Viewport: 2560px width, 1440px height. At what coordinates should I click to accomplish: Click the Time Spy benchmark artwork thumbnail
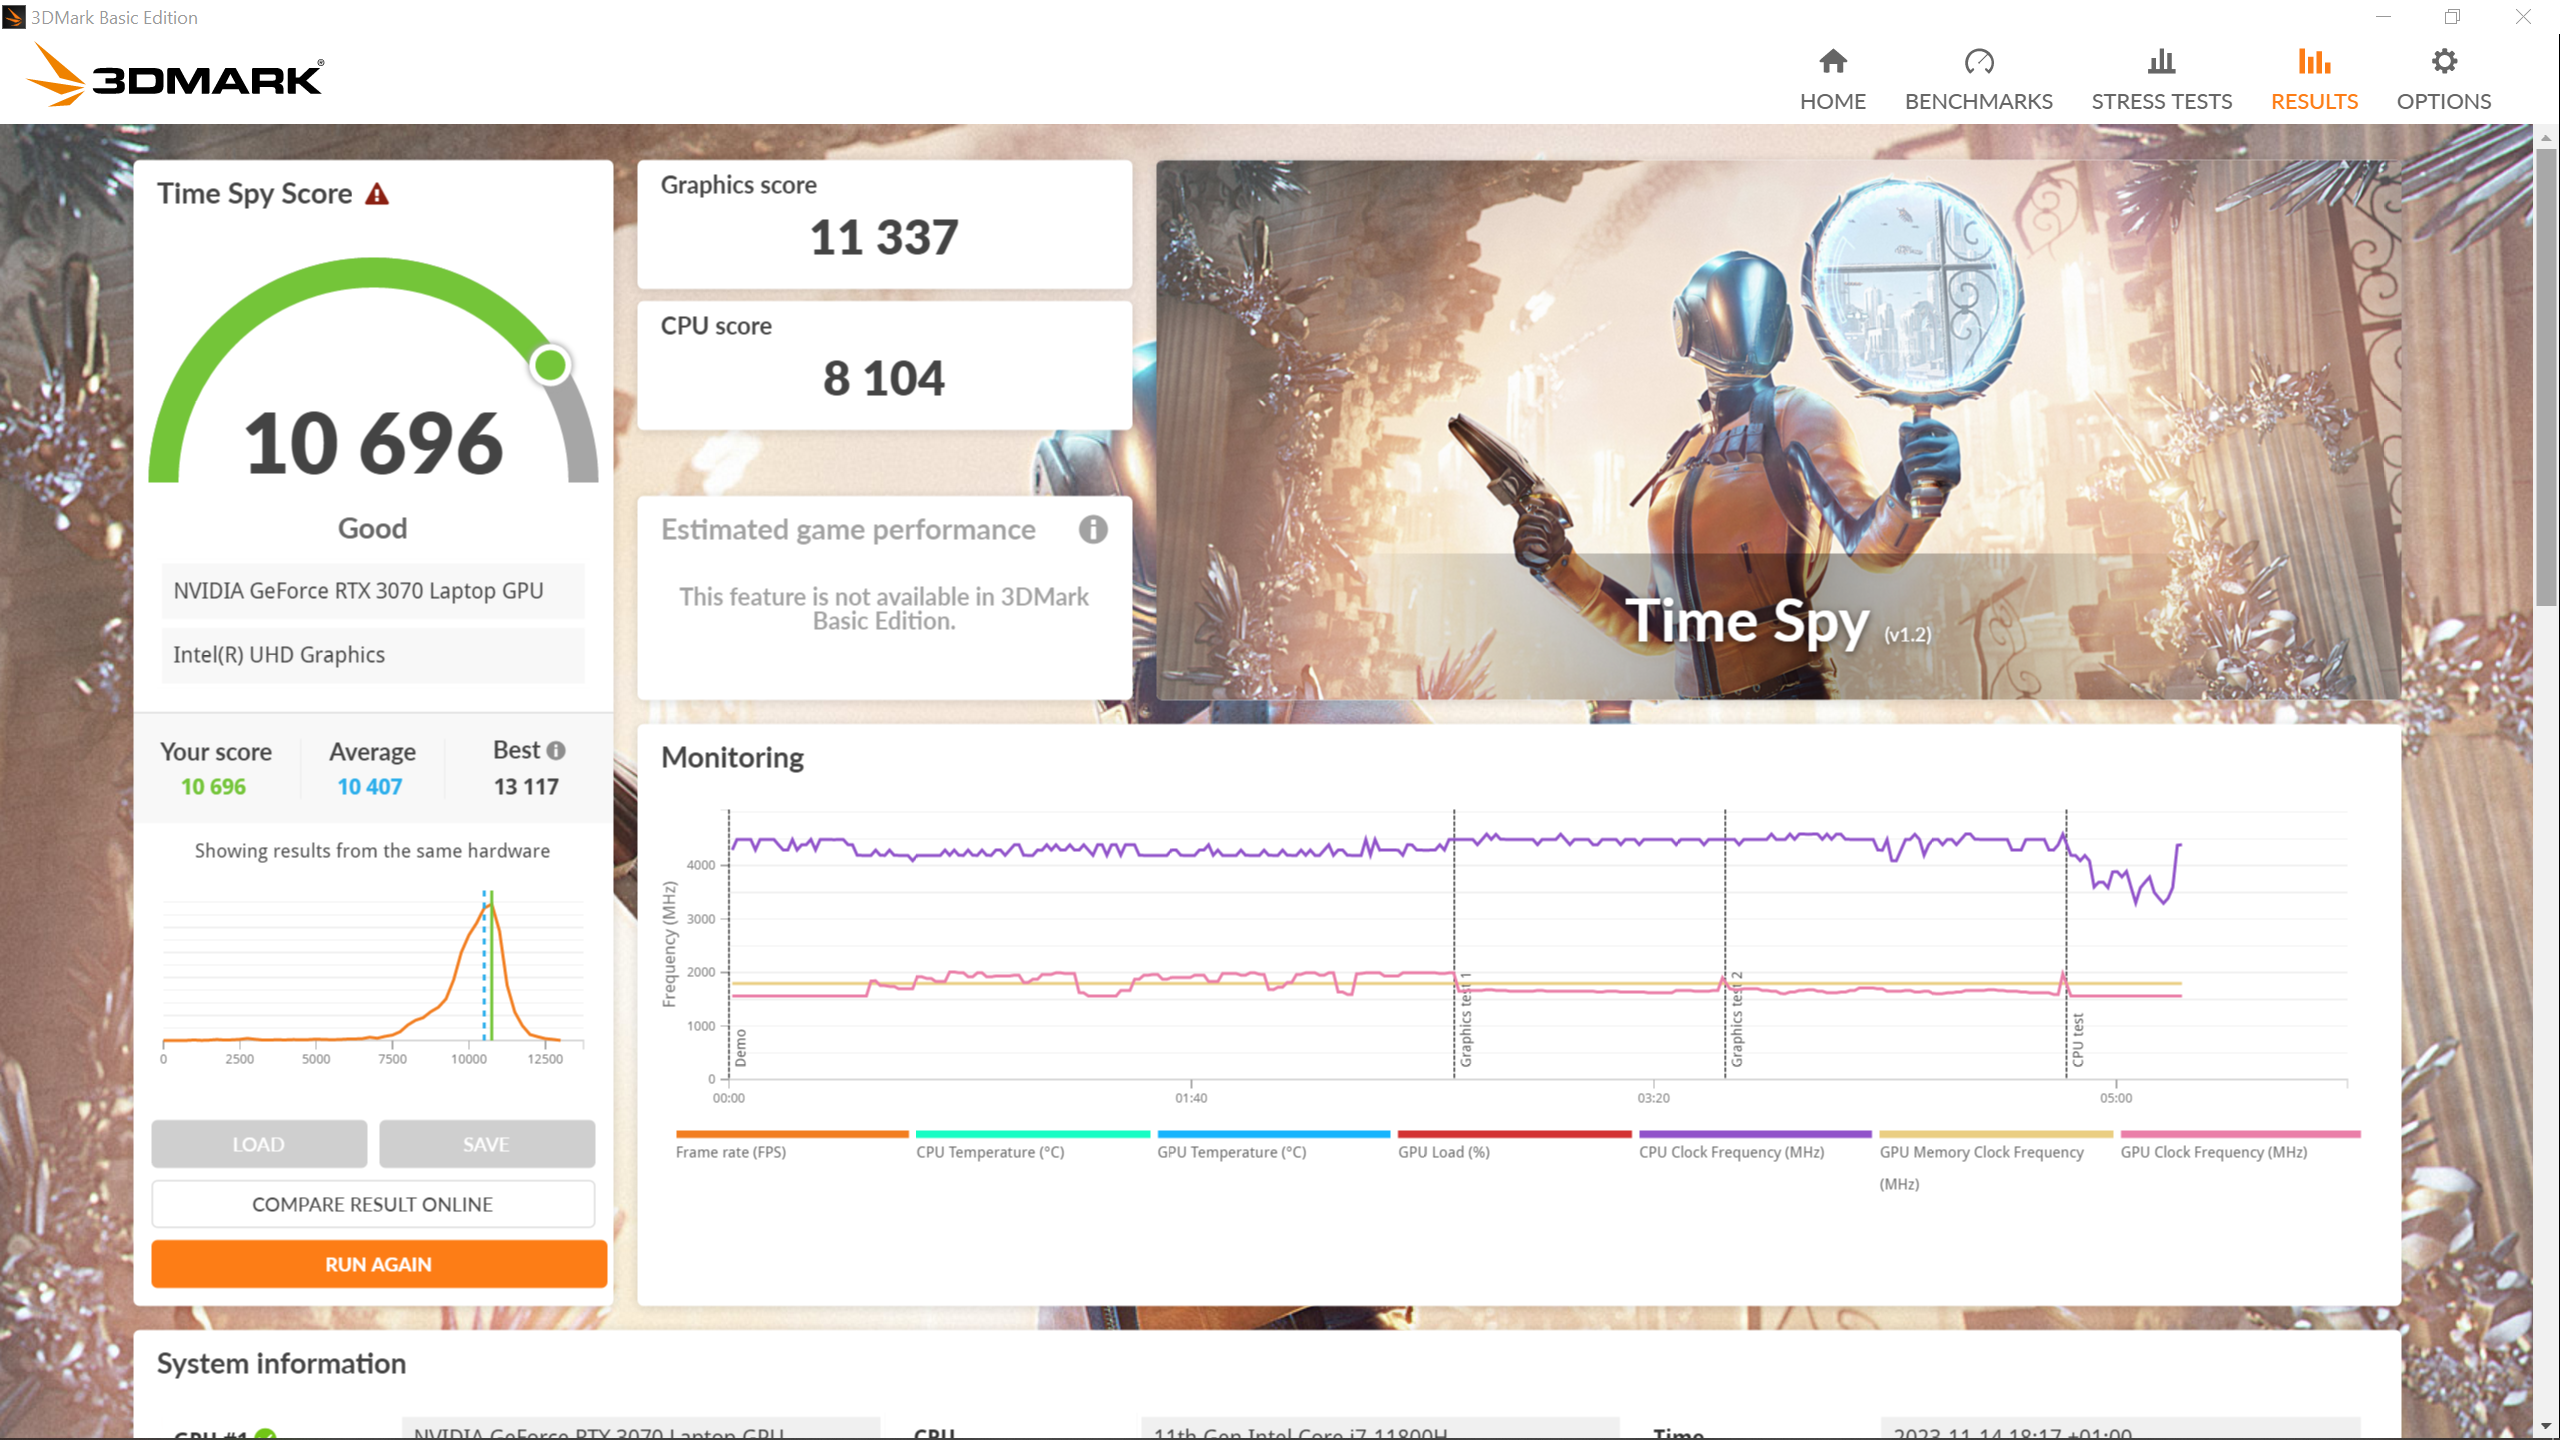[x=1778, y=430]
